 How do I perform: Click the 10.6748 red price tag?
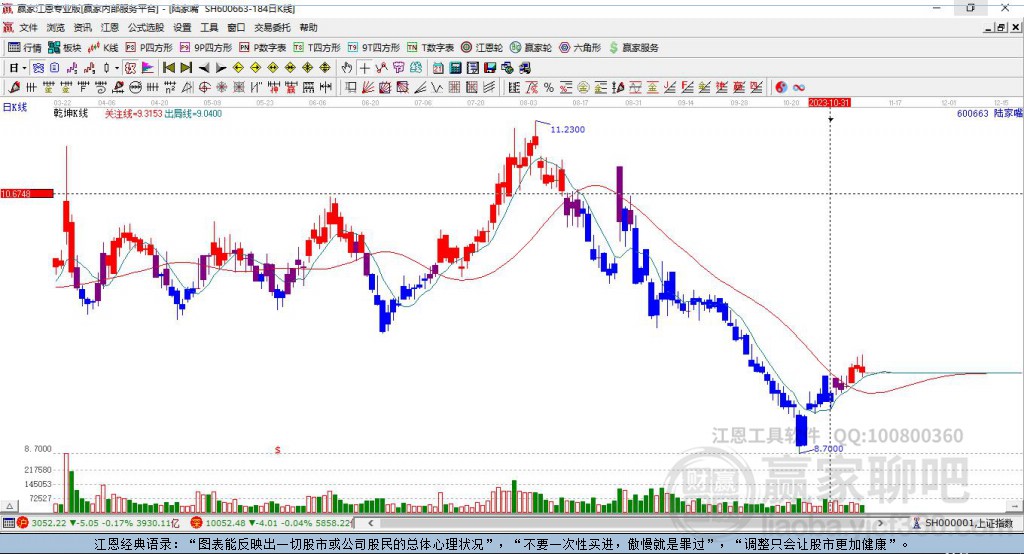tap(27, 193)
